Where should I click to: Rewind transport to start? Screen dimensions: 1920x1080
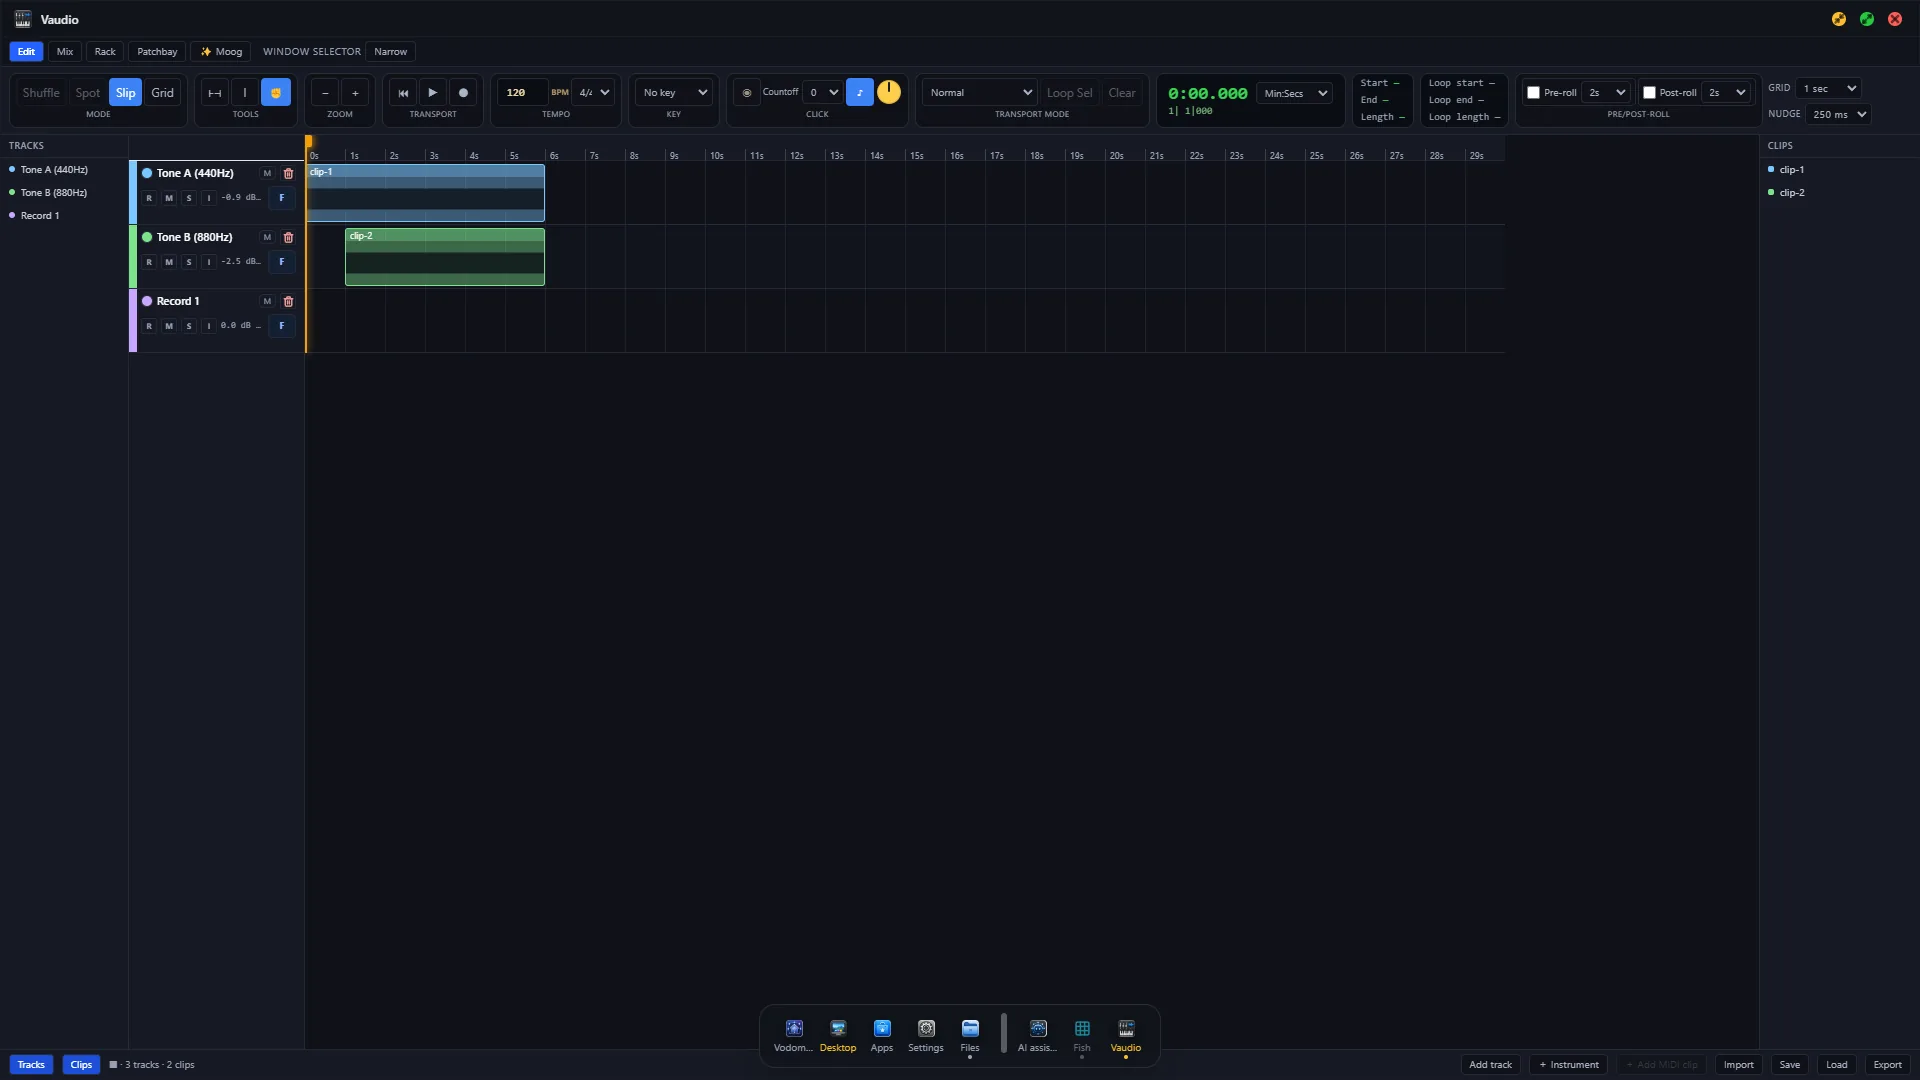pos(403,93)
